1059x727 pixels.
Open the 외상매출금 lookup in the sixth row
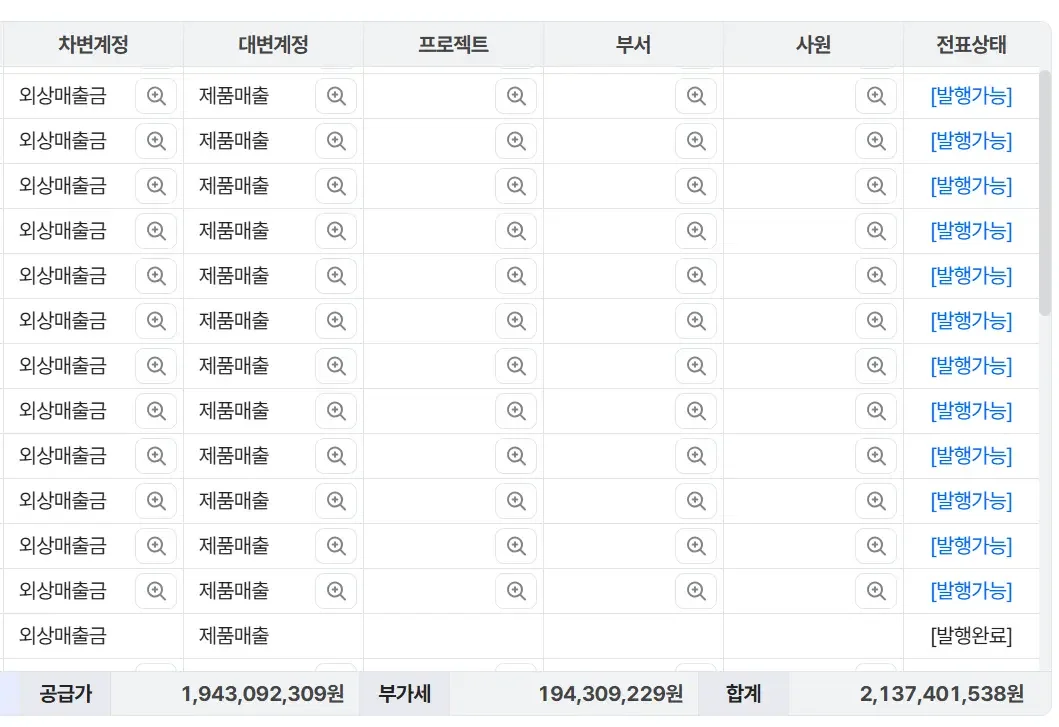tap(157, 321)
